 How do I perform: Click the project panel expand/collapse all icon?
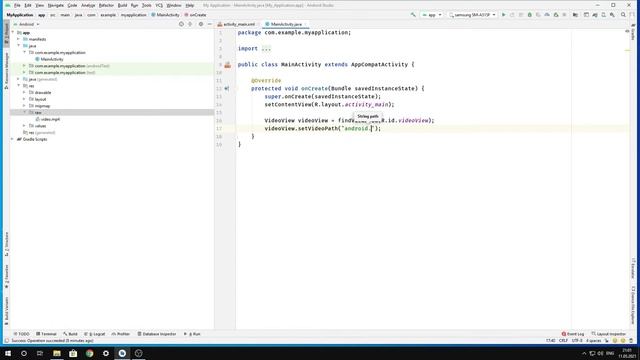[x=190, y=24]
